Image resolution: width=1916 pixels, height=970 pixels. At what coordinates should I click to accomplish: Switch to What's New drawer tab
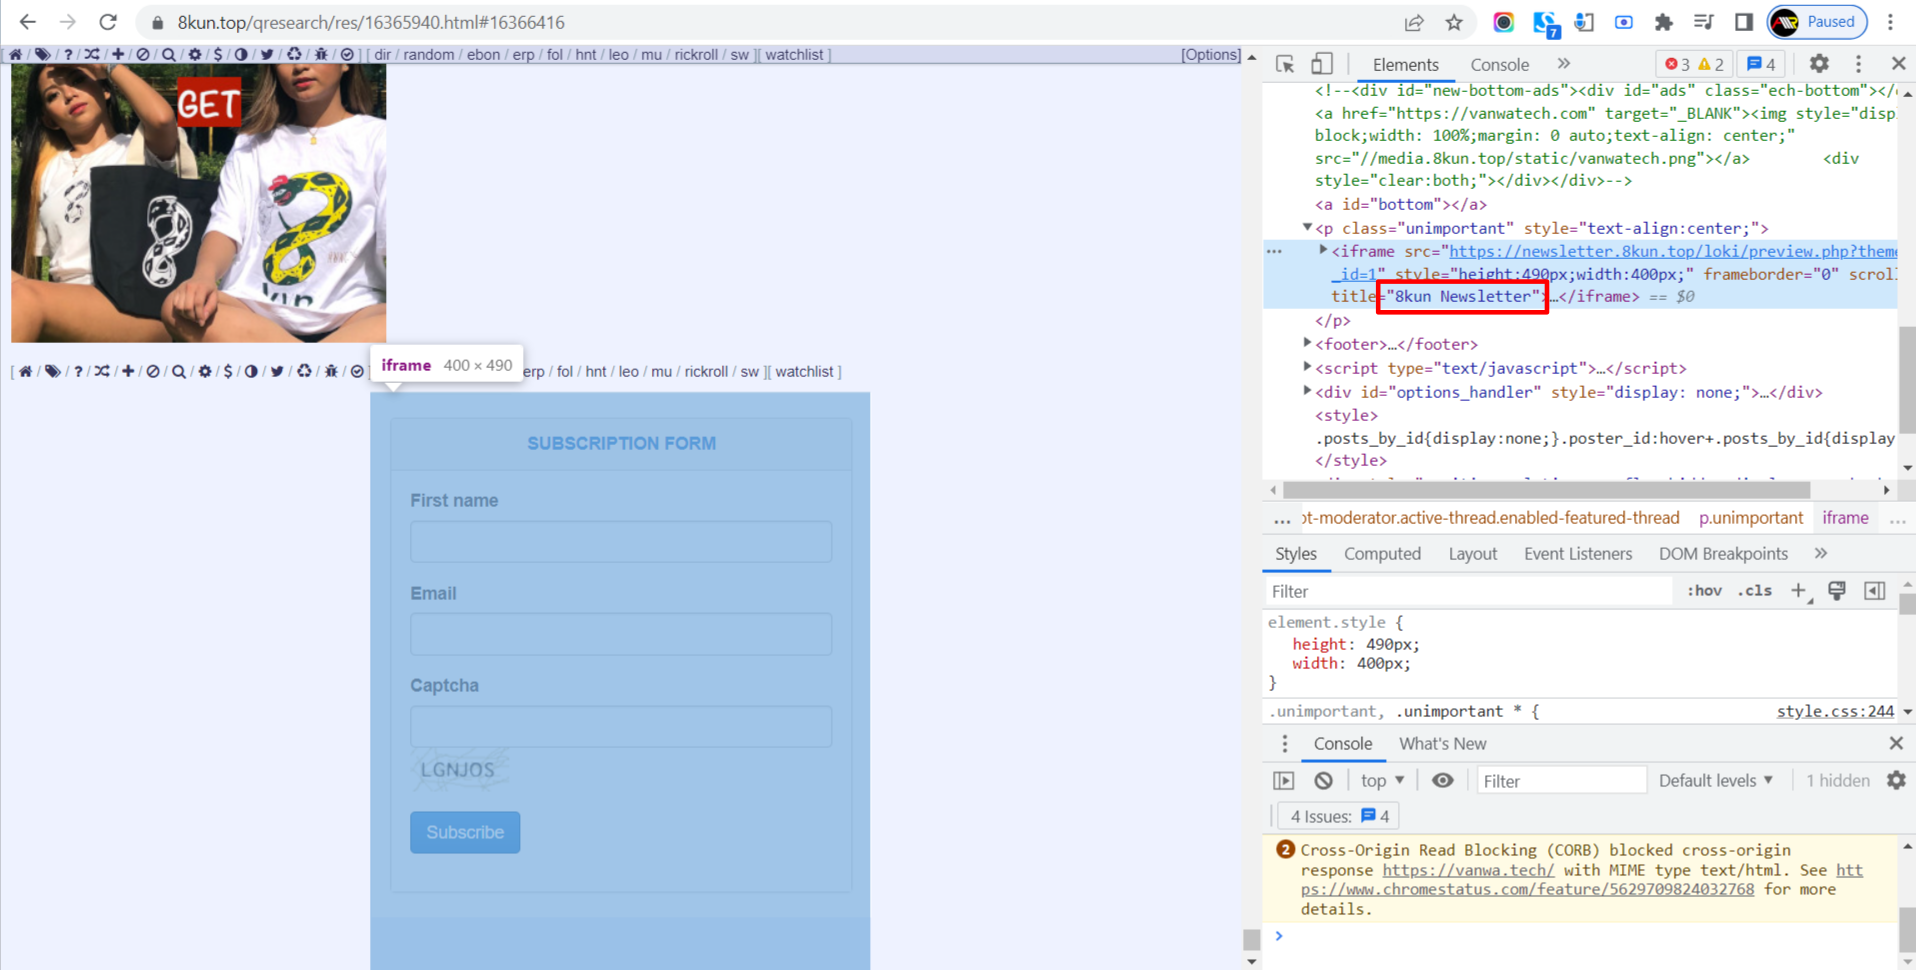pyautogui.click(x=1442, y=744)
